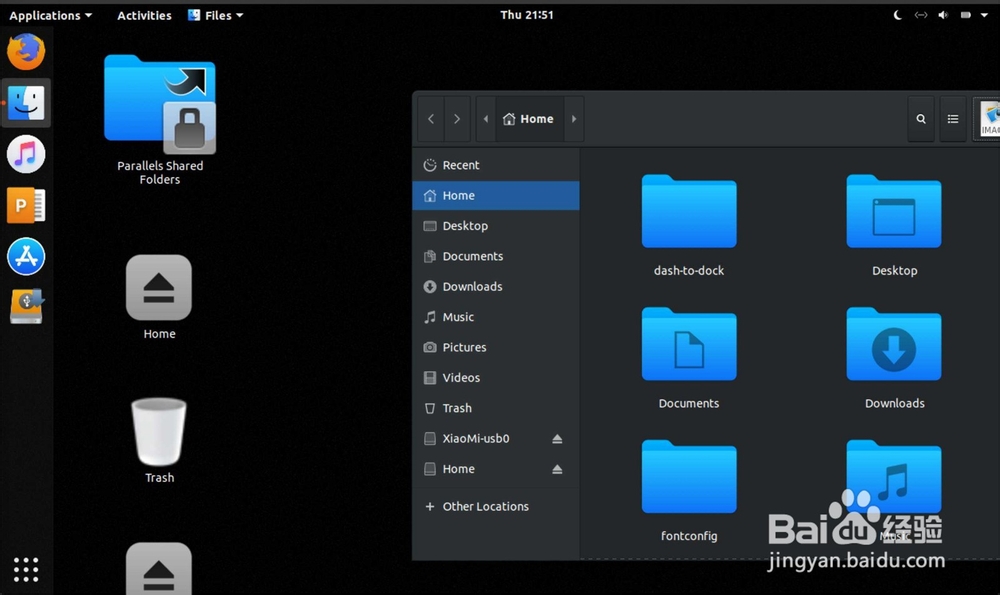
Task: Go forward in the Files window
Action: pos(457,119)
